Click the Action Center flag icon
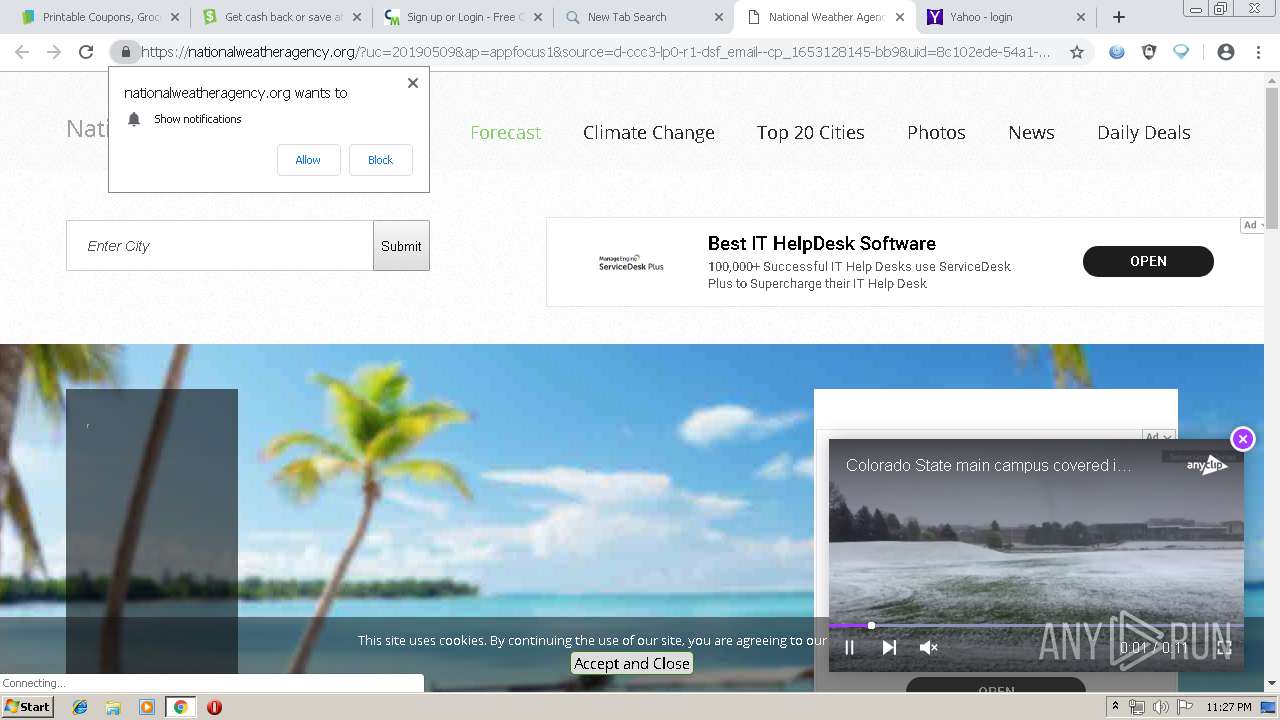Image resolution: width=1280 pixels, height=720 pixels. (1185, 707)
